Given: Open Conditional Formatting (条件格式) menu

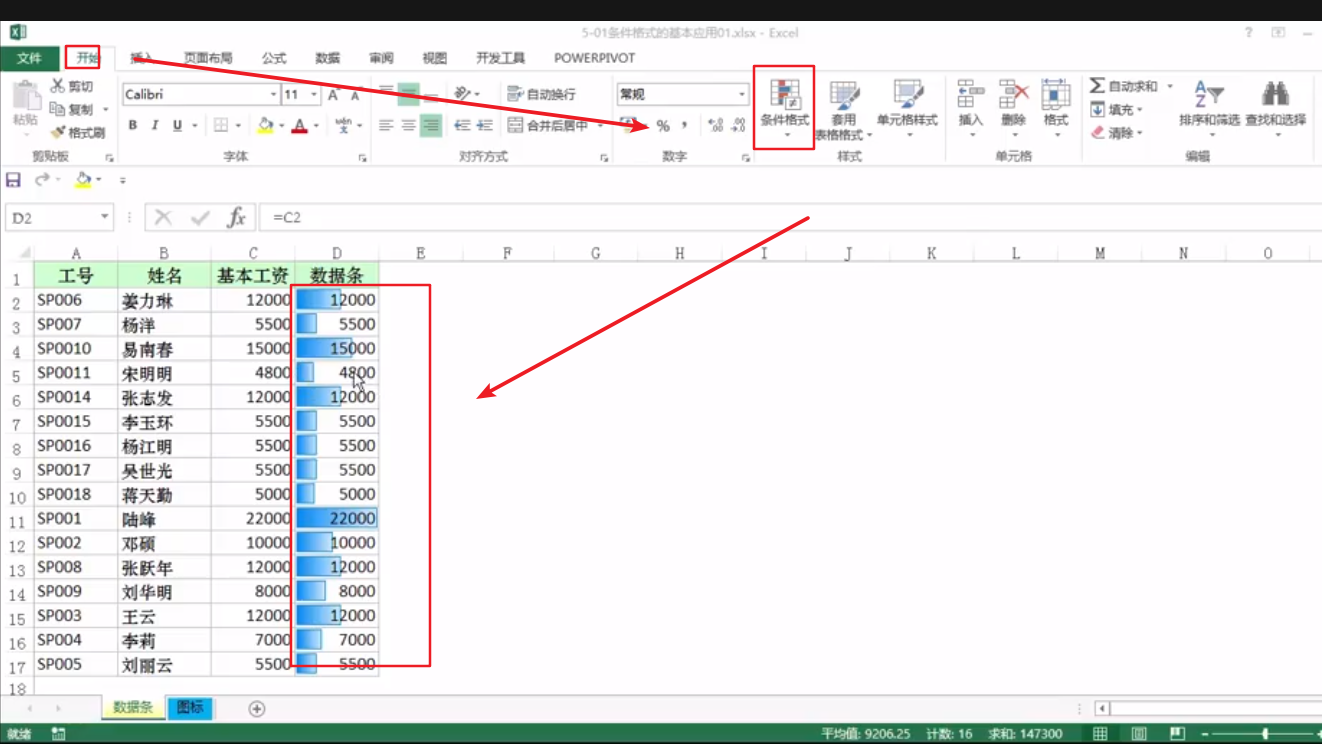Looking at the screenshot, I should (x=784, y=108).
